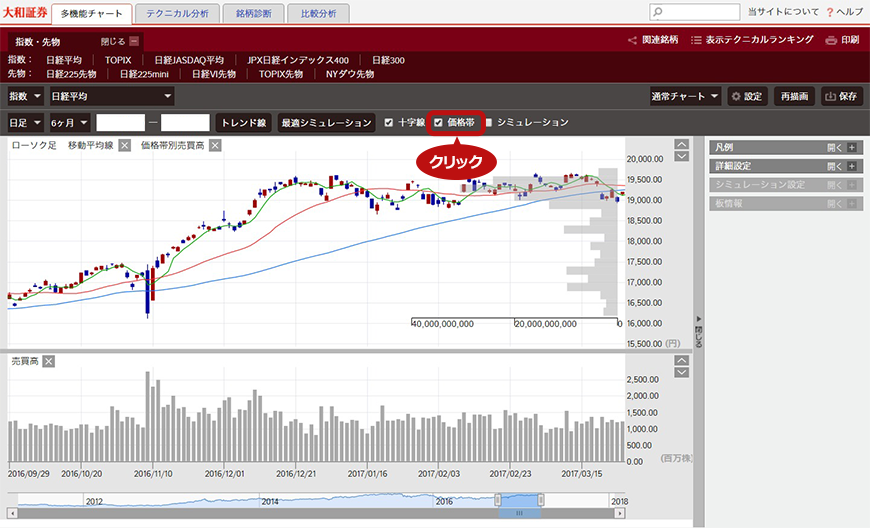This screenshot has width=870, height=528.
Task: Click the printer icon for 印刷
Action: [831, 40]
